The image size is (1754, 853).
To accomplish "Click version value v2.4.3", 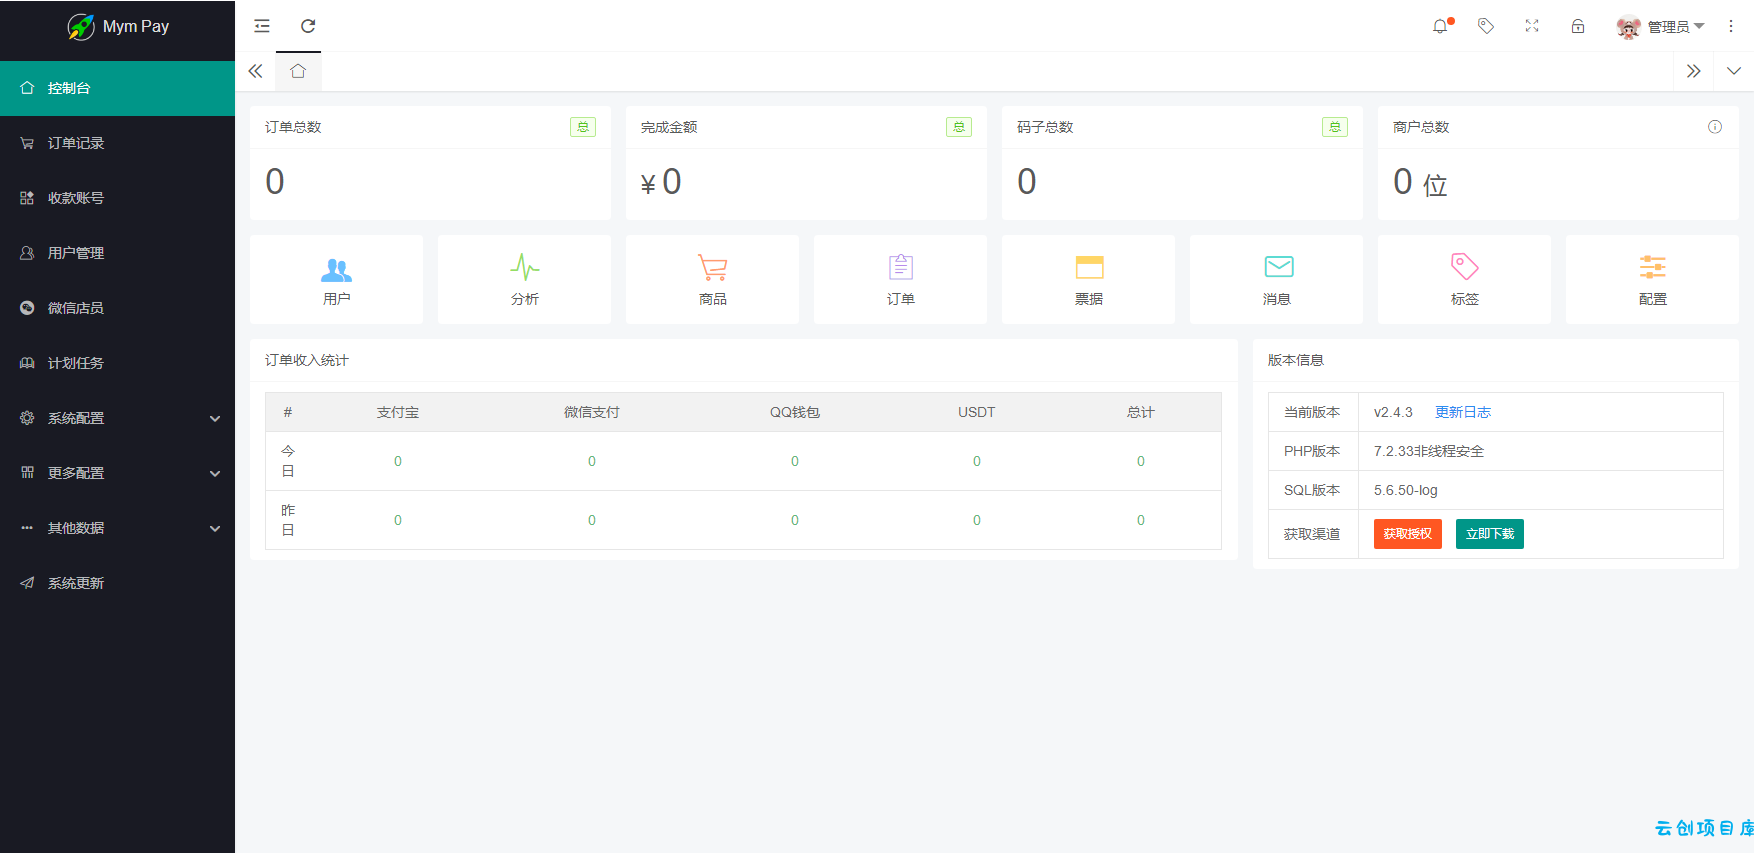I will pyautogui.click(x=1393, y=412).
